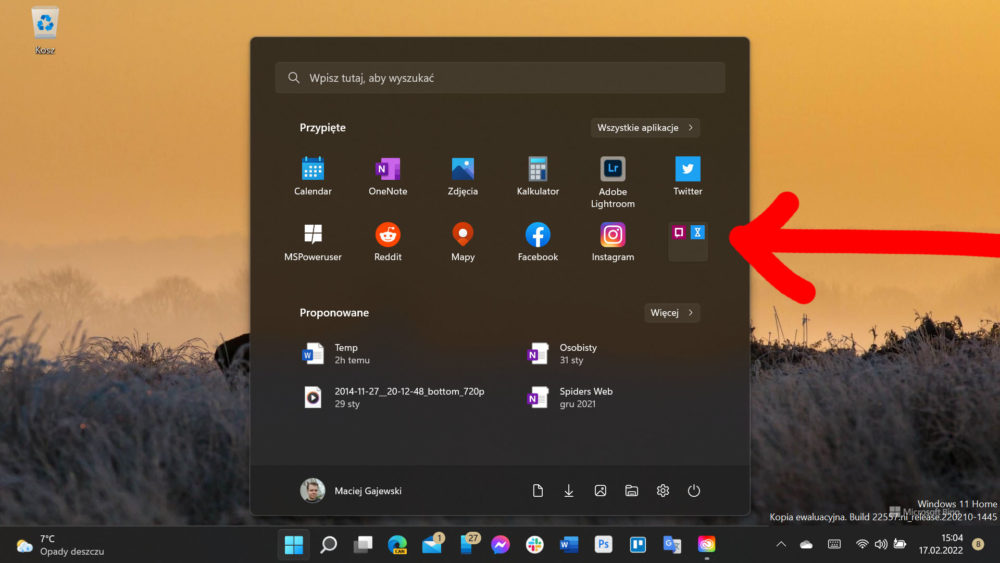Open Mail app on taskbar
Screen dimensions: 1000x563
pos(432,544)
